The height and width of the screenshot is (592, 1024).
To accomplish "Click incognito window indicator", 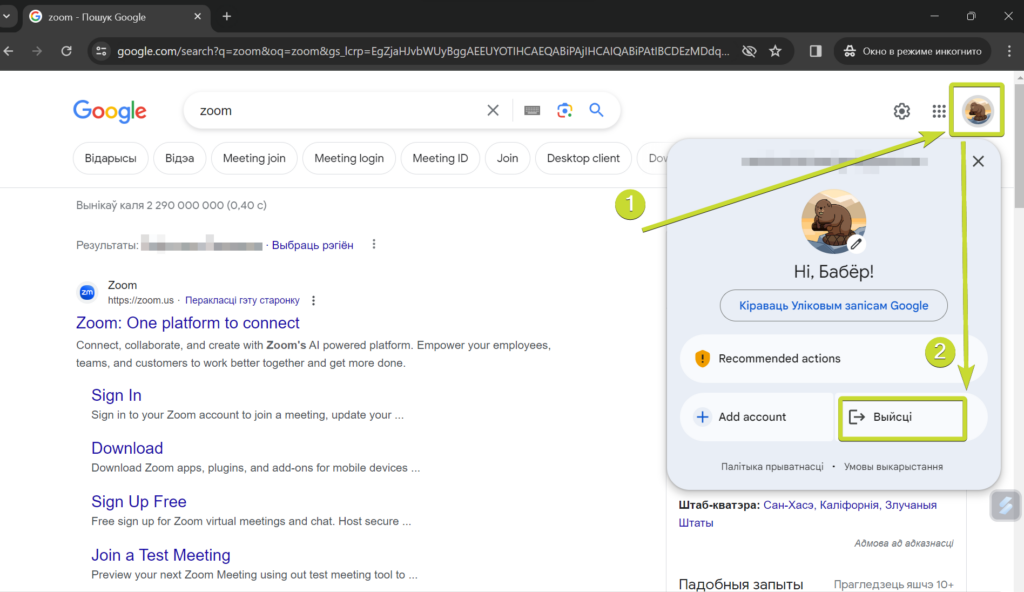I will [x=912, y=51].
